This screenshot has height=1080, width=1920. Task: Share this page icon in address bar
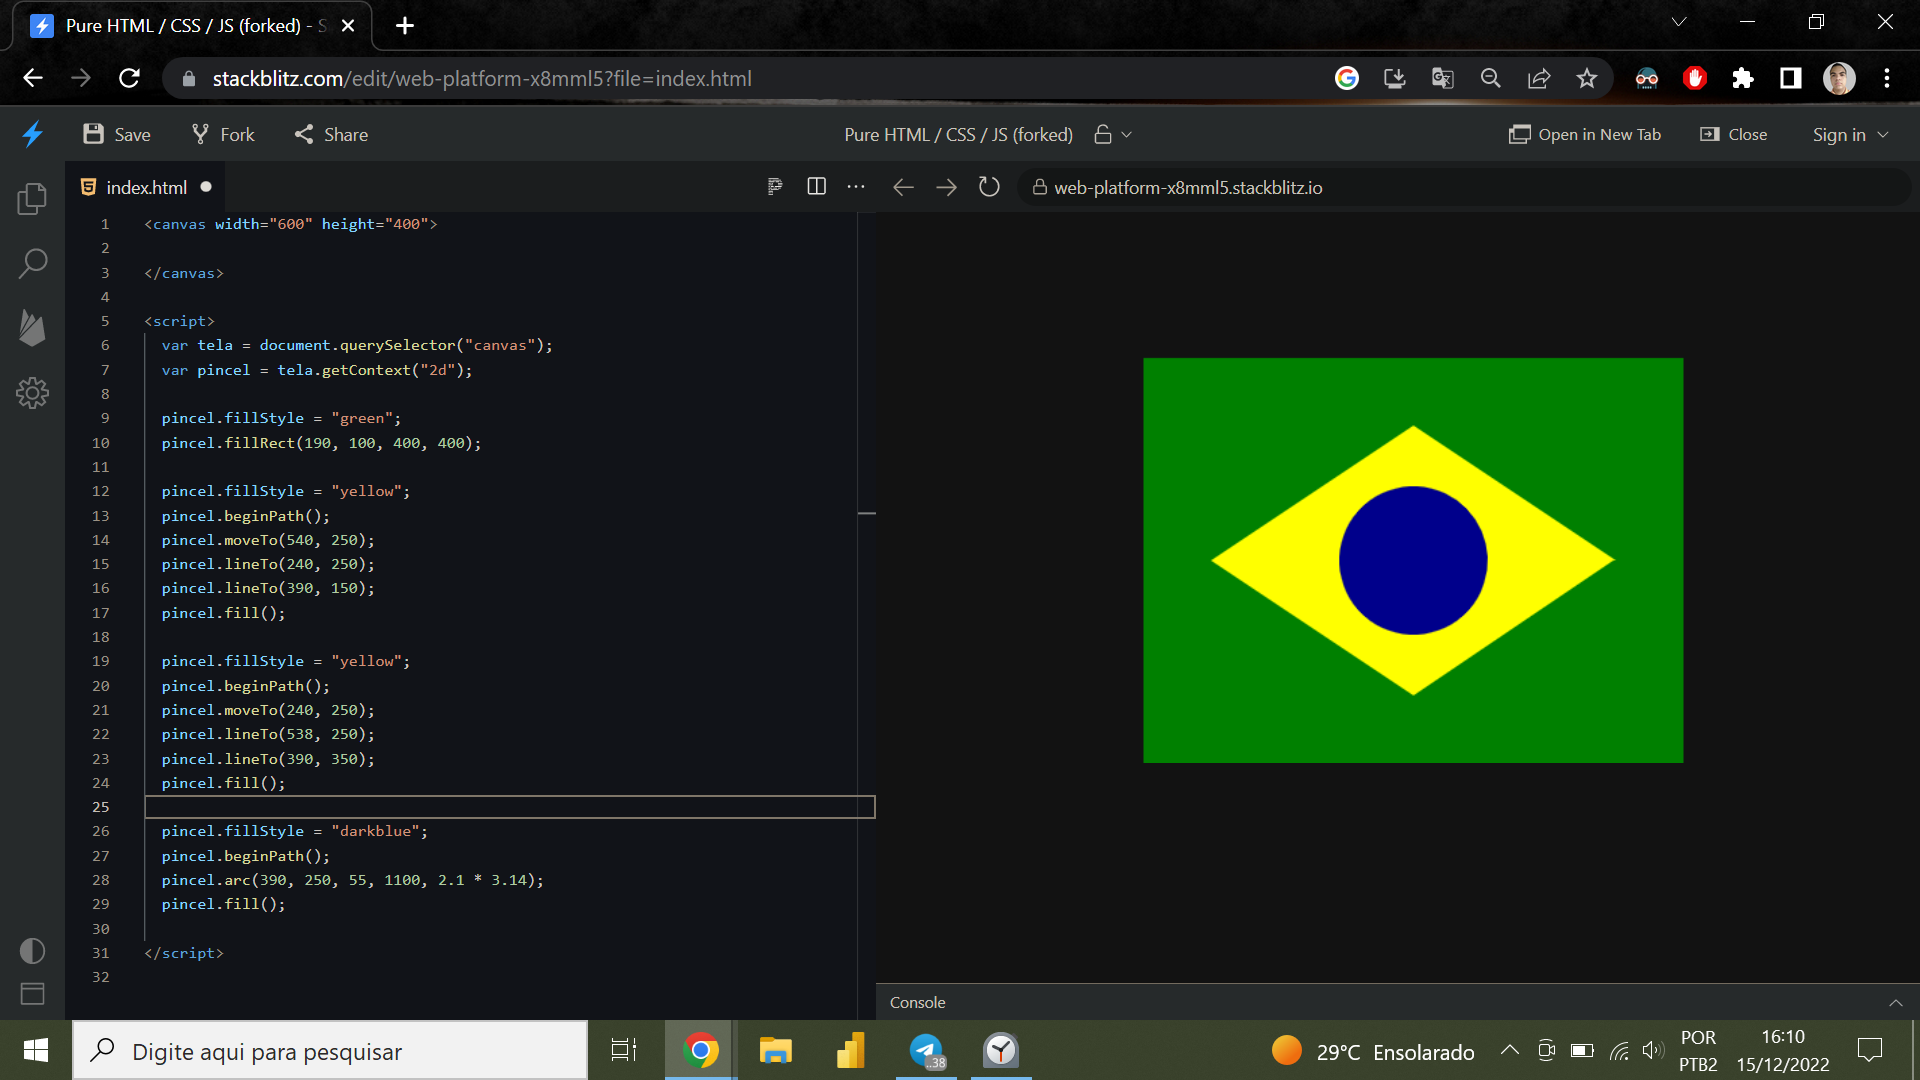coord(1539,78)
